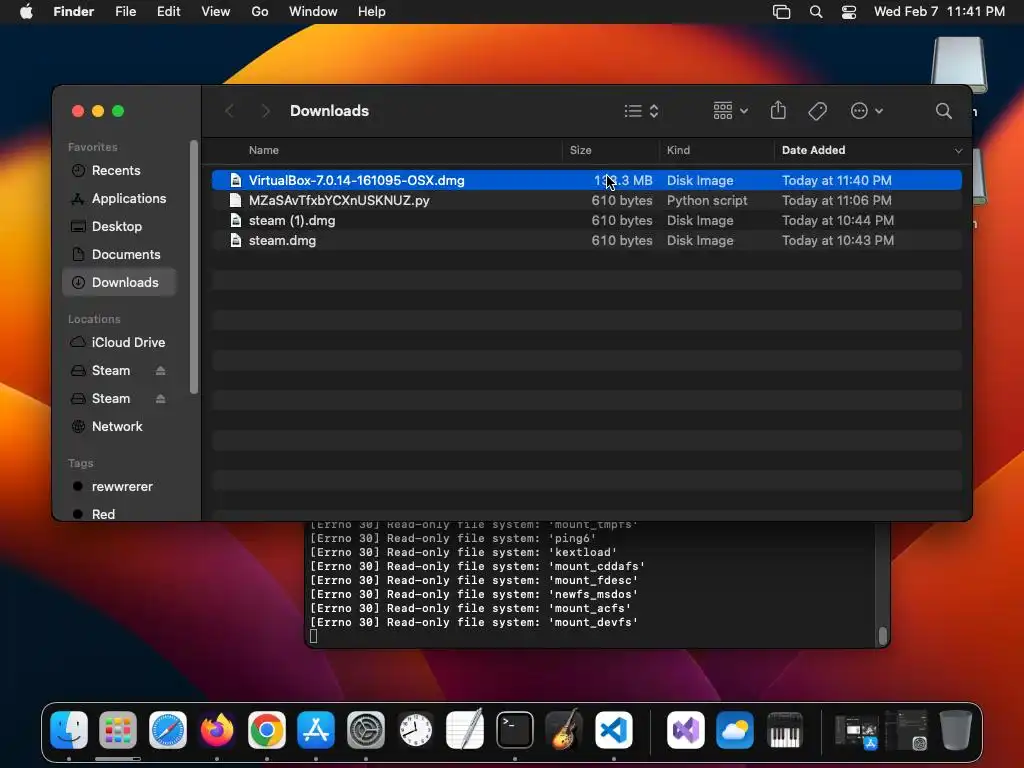Open the piano keyboard app in Dock
This screenshot has width=1024, height=768.
pyautogui.click(x=785, y=729)
